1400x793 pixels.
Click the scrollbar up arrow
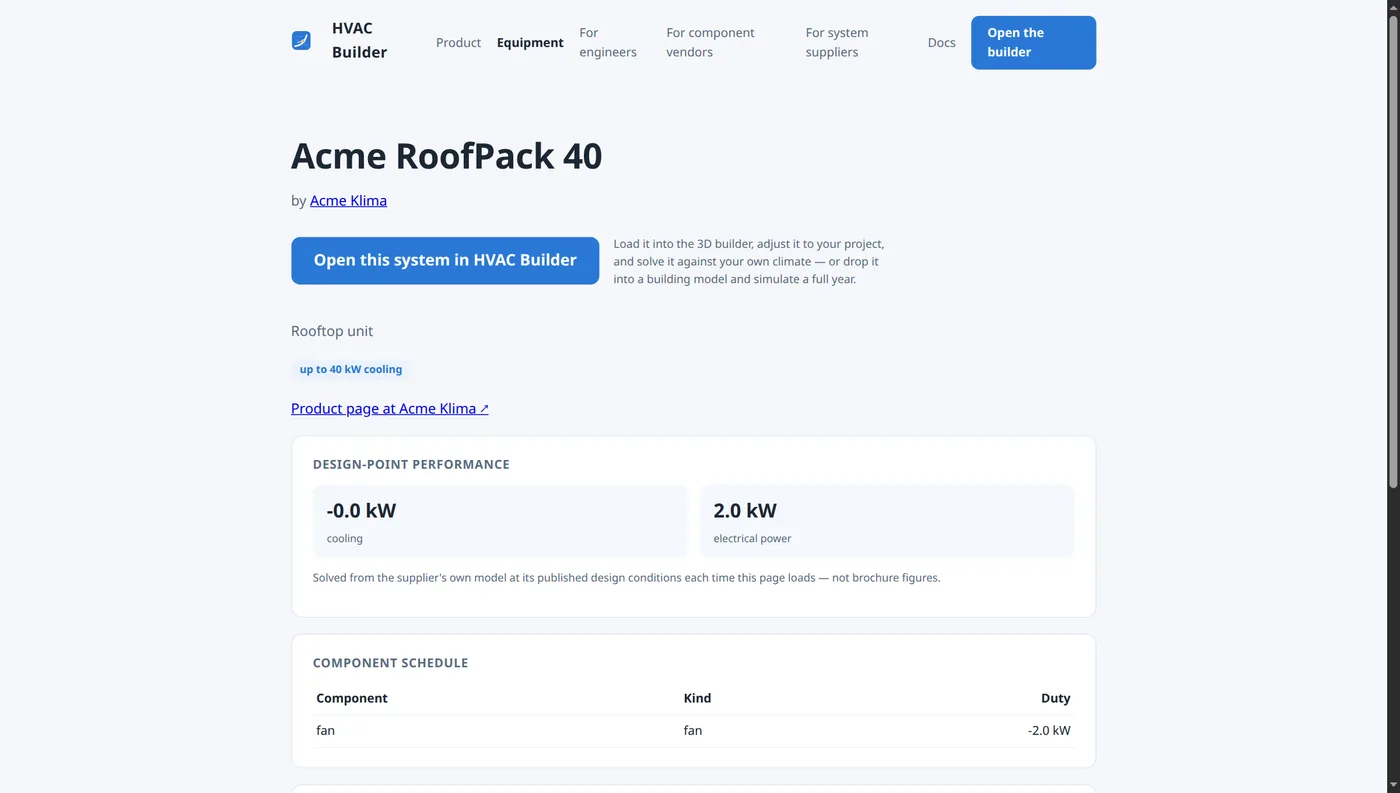[x=1392, y=7]
